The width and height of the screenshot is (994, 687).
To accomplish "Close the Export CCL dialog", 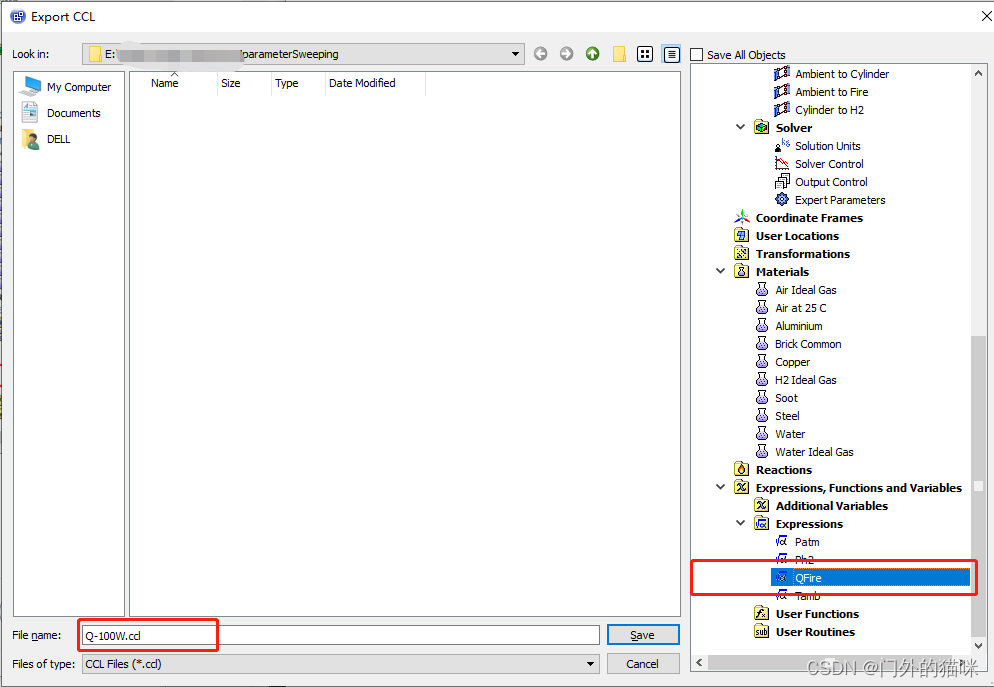I will 986,16.
